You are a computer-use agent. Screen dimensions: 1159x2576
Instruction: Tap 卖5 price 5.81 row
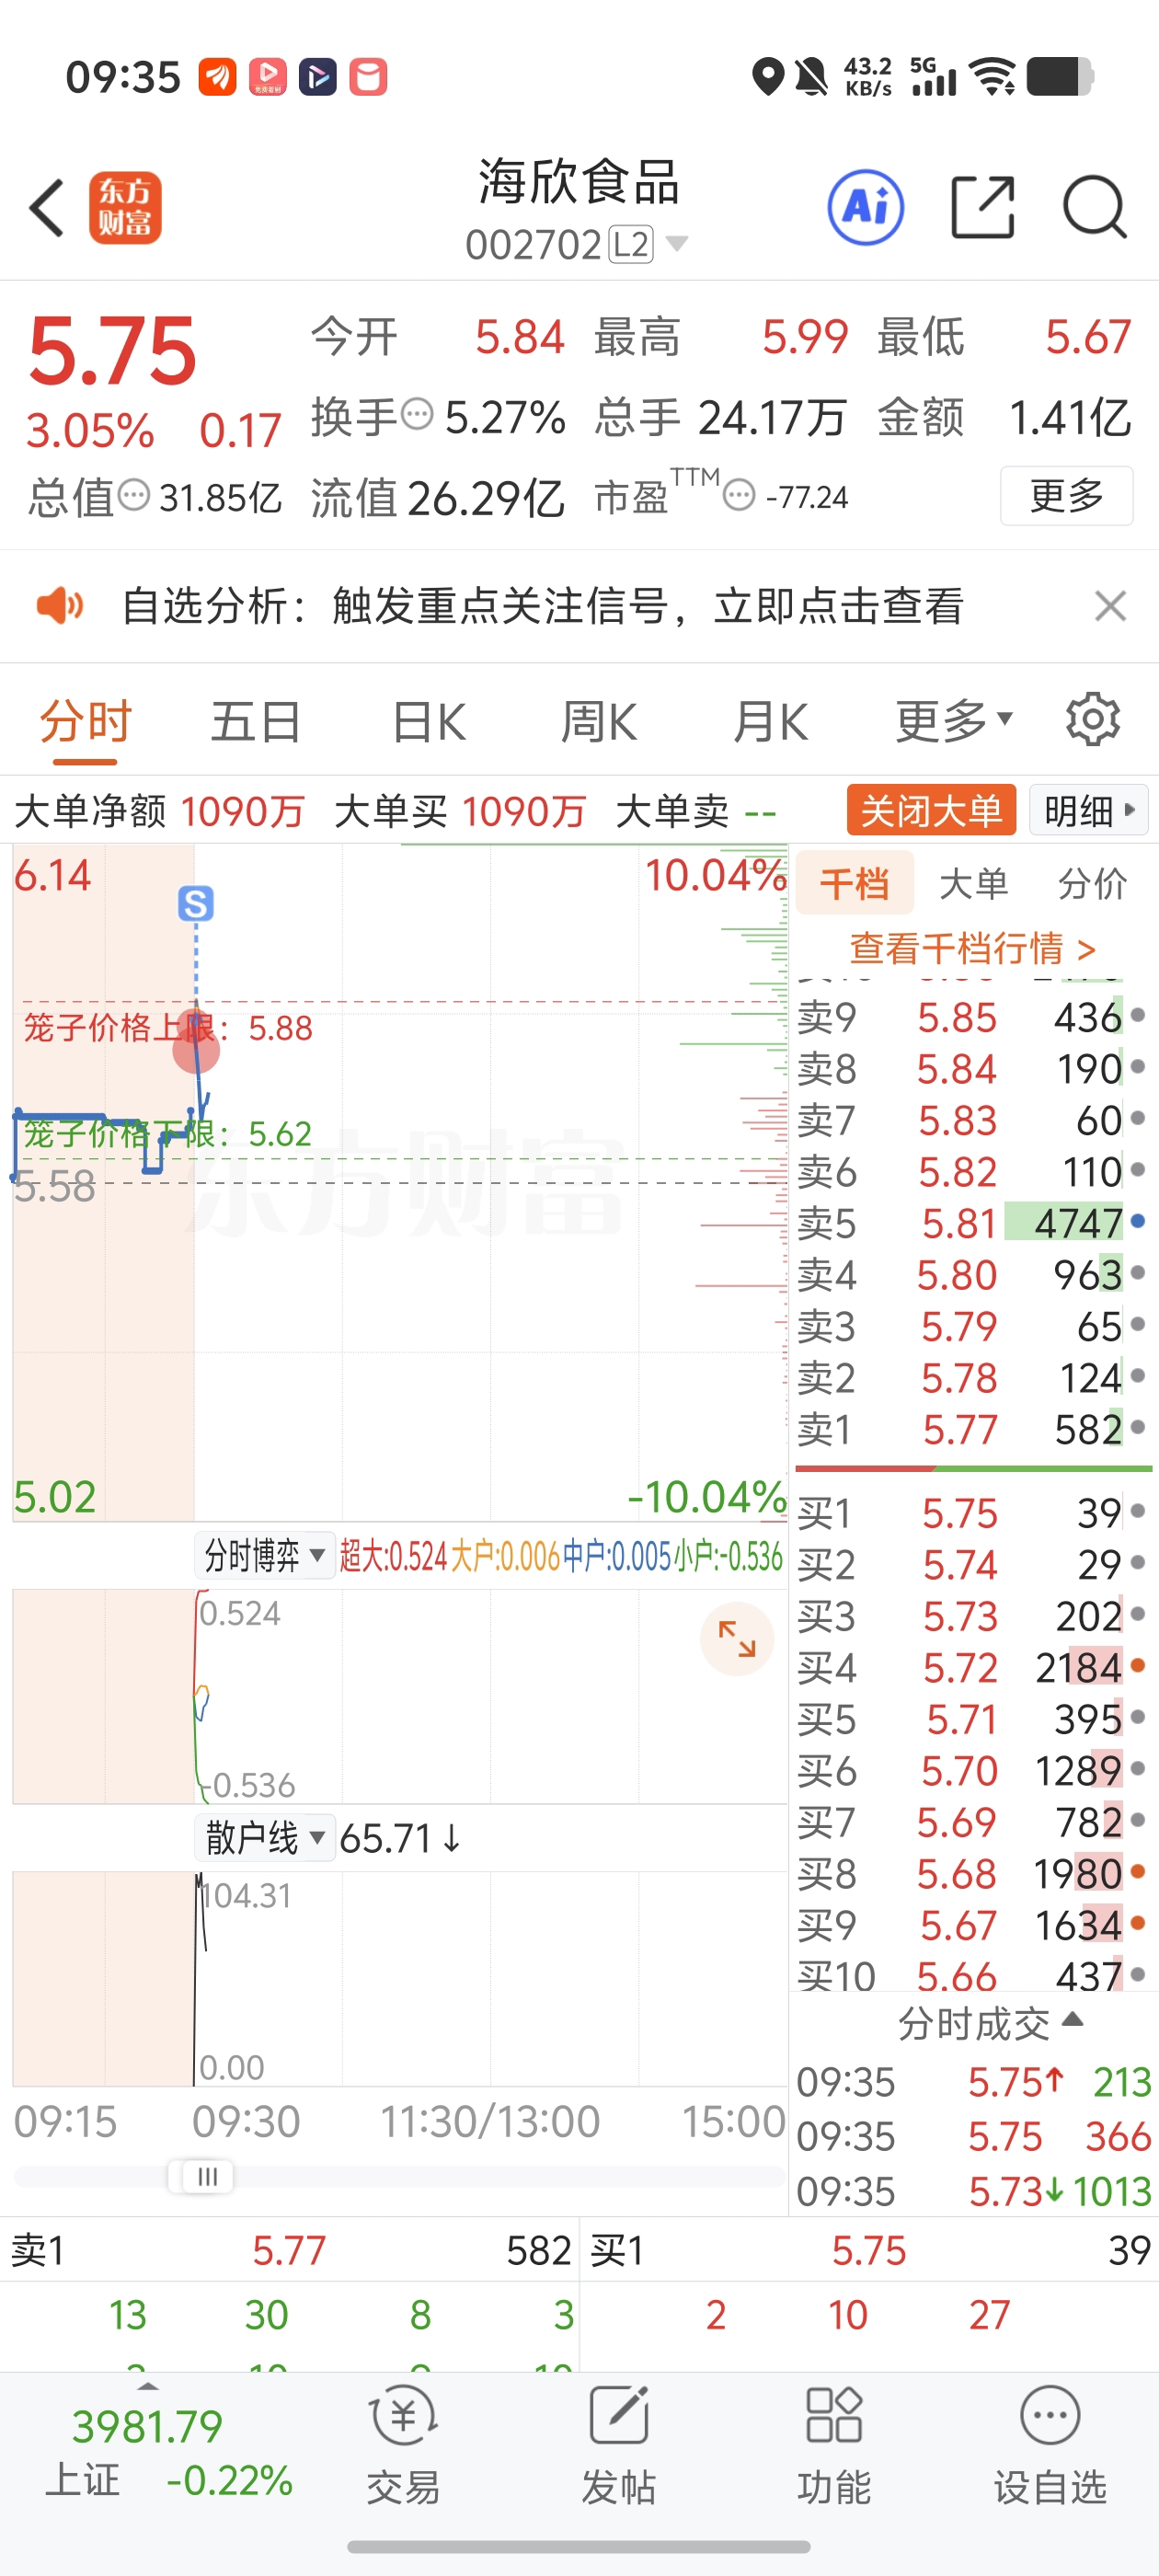click(x=973, y=1223)
